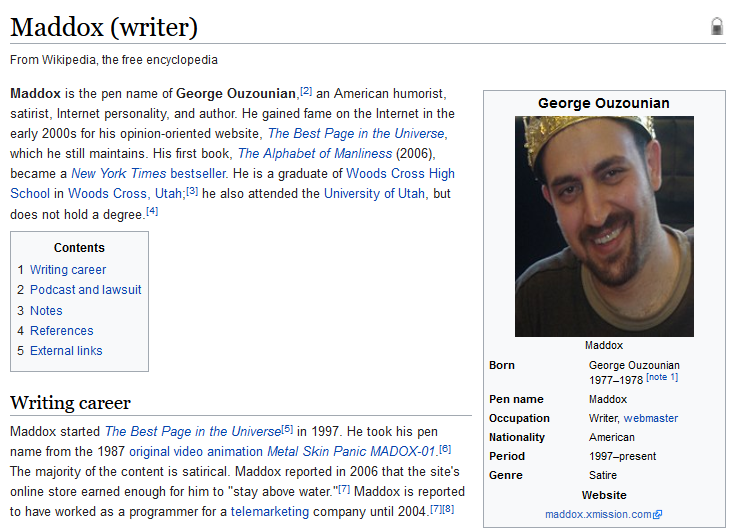Follow the New York Times bestseller link

149,174
